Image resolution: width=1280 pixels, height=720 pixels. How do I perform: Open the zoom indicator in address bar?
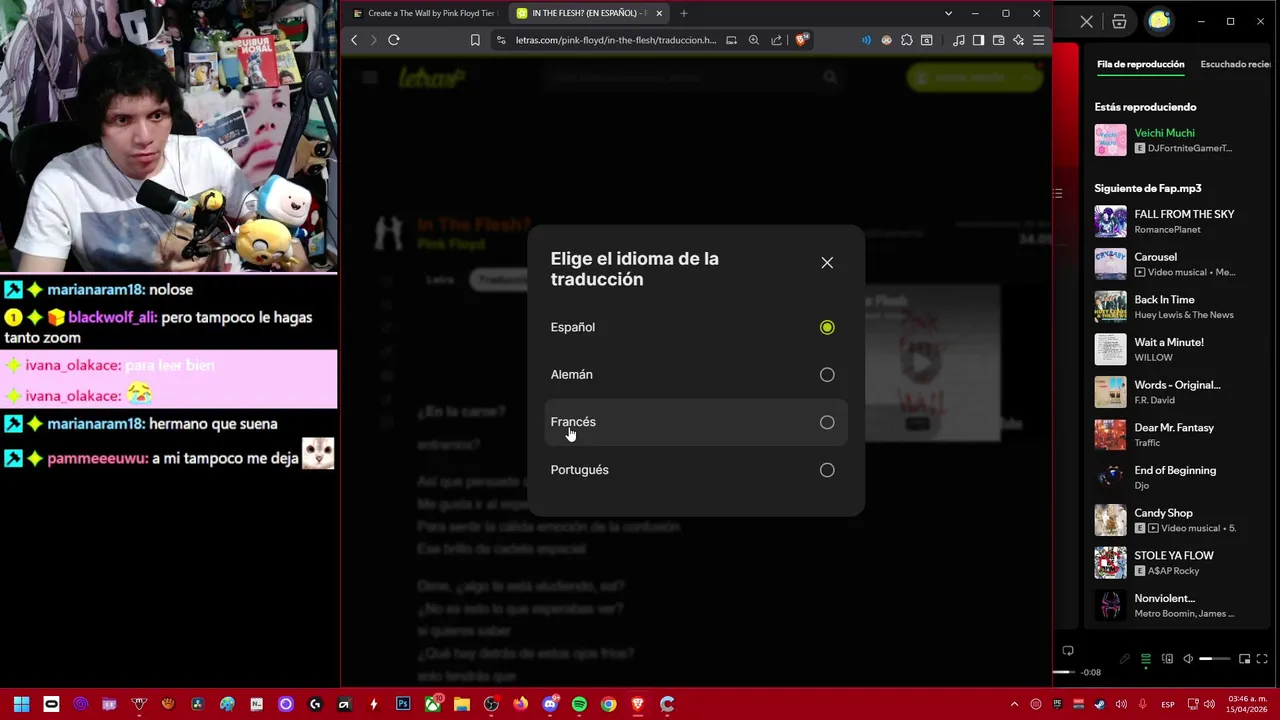[754, 40]
